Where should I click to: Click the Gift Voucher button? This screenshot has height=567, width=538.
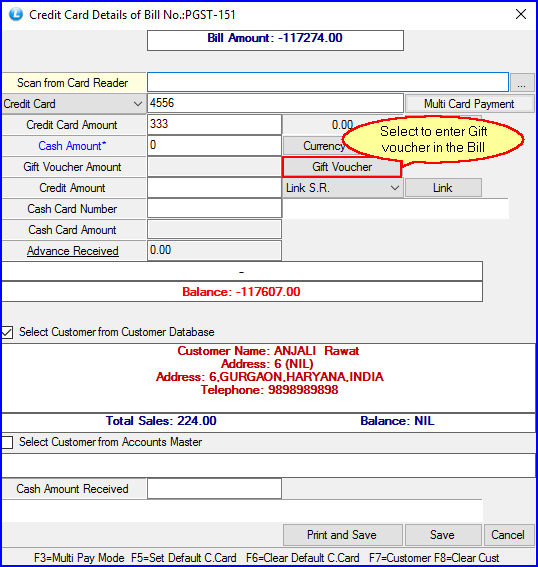(x=342, y=167)
